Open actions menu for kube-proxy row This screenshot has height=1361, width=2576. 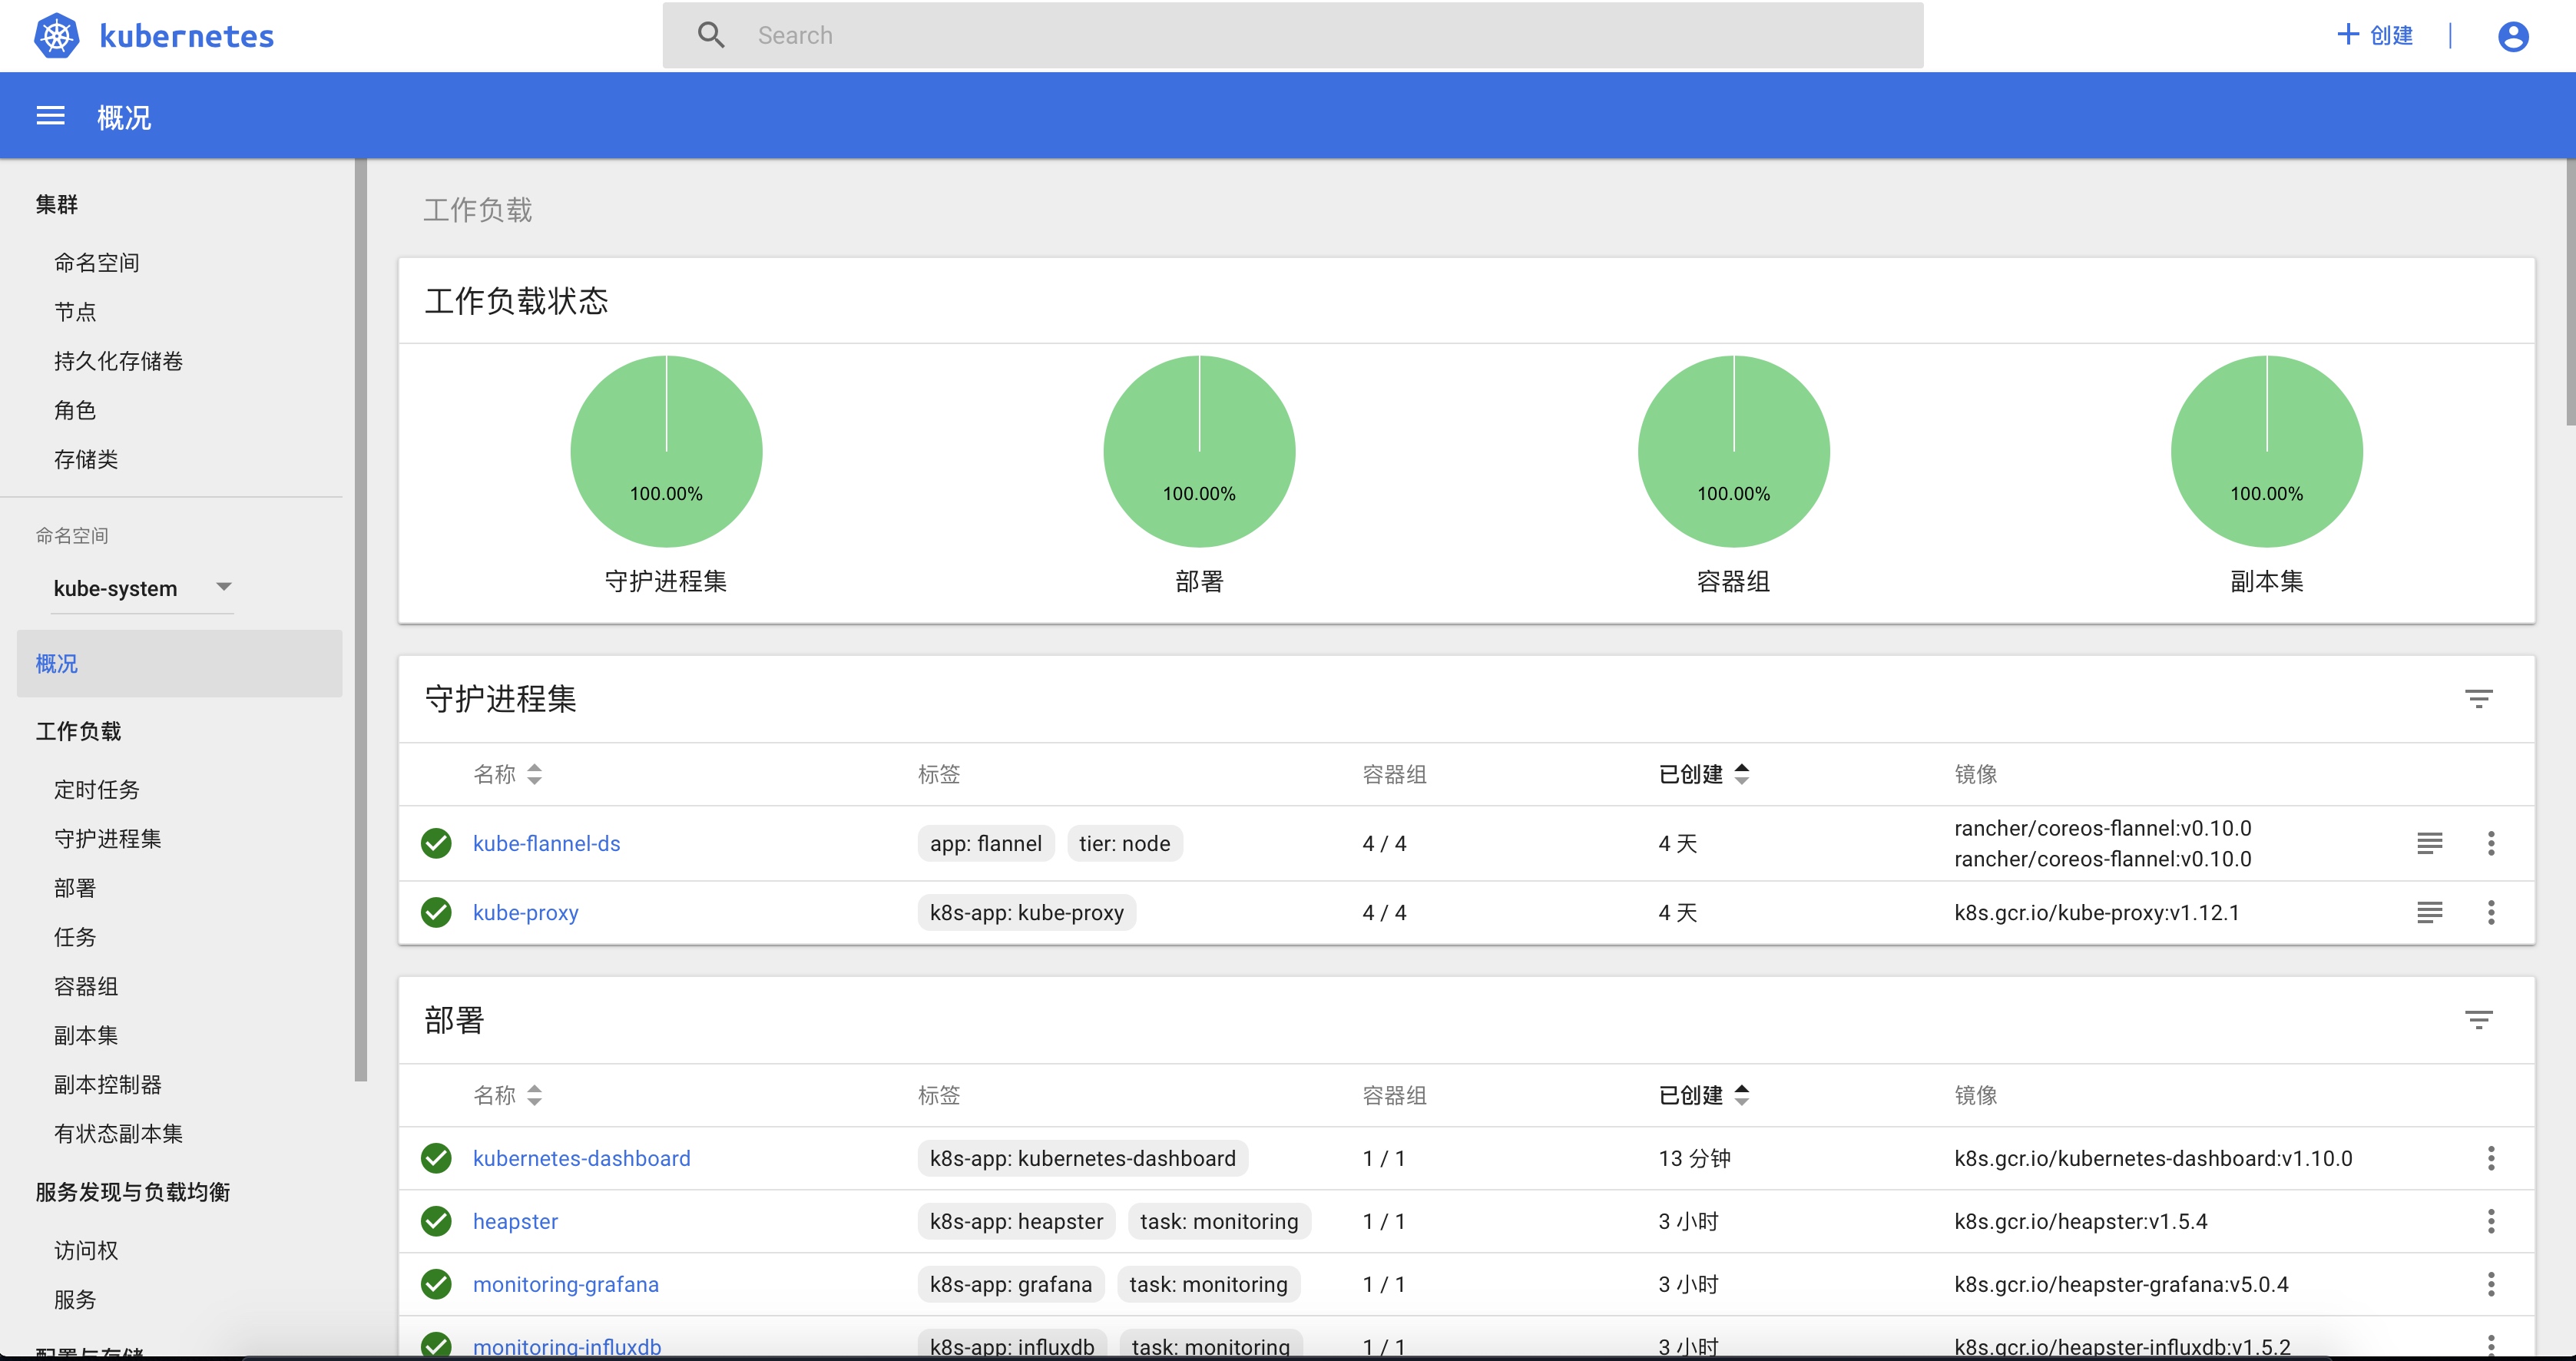[2491, 912]
